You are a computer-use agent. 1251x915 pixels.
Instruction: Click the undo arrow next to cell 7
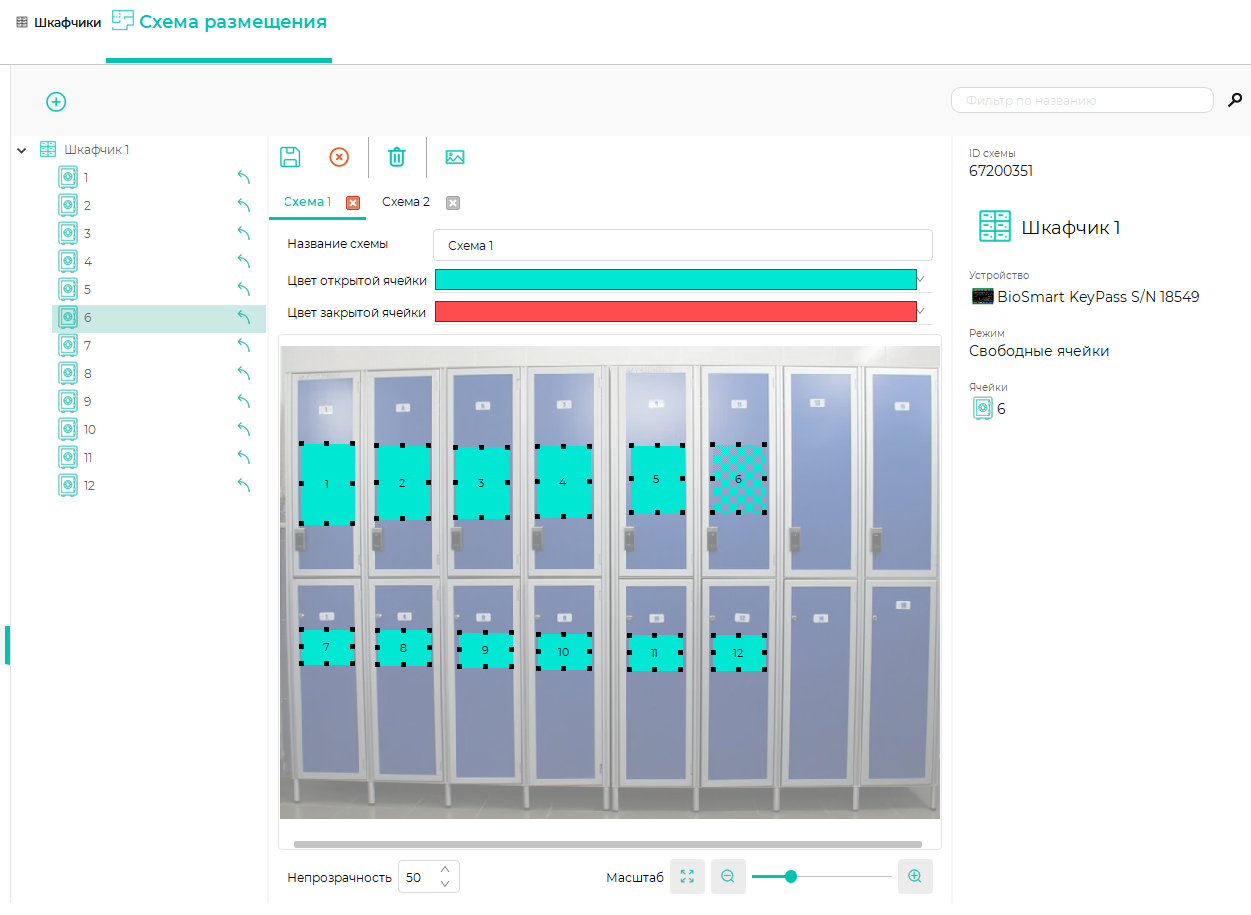[243, 345]
